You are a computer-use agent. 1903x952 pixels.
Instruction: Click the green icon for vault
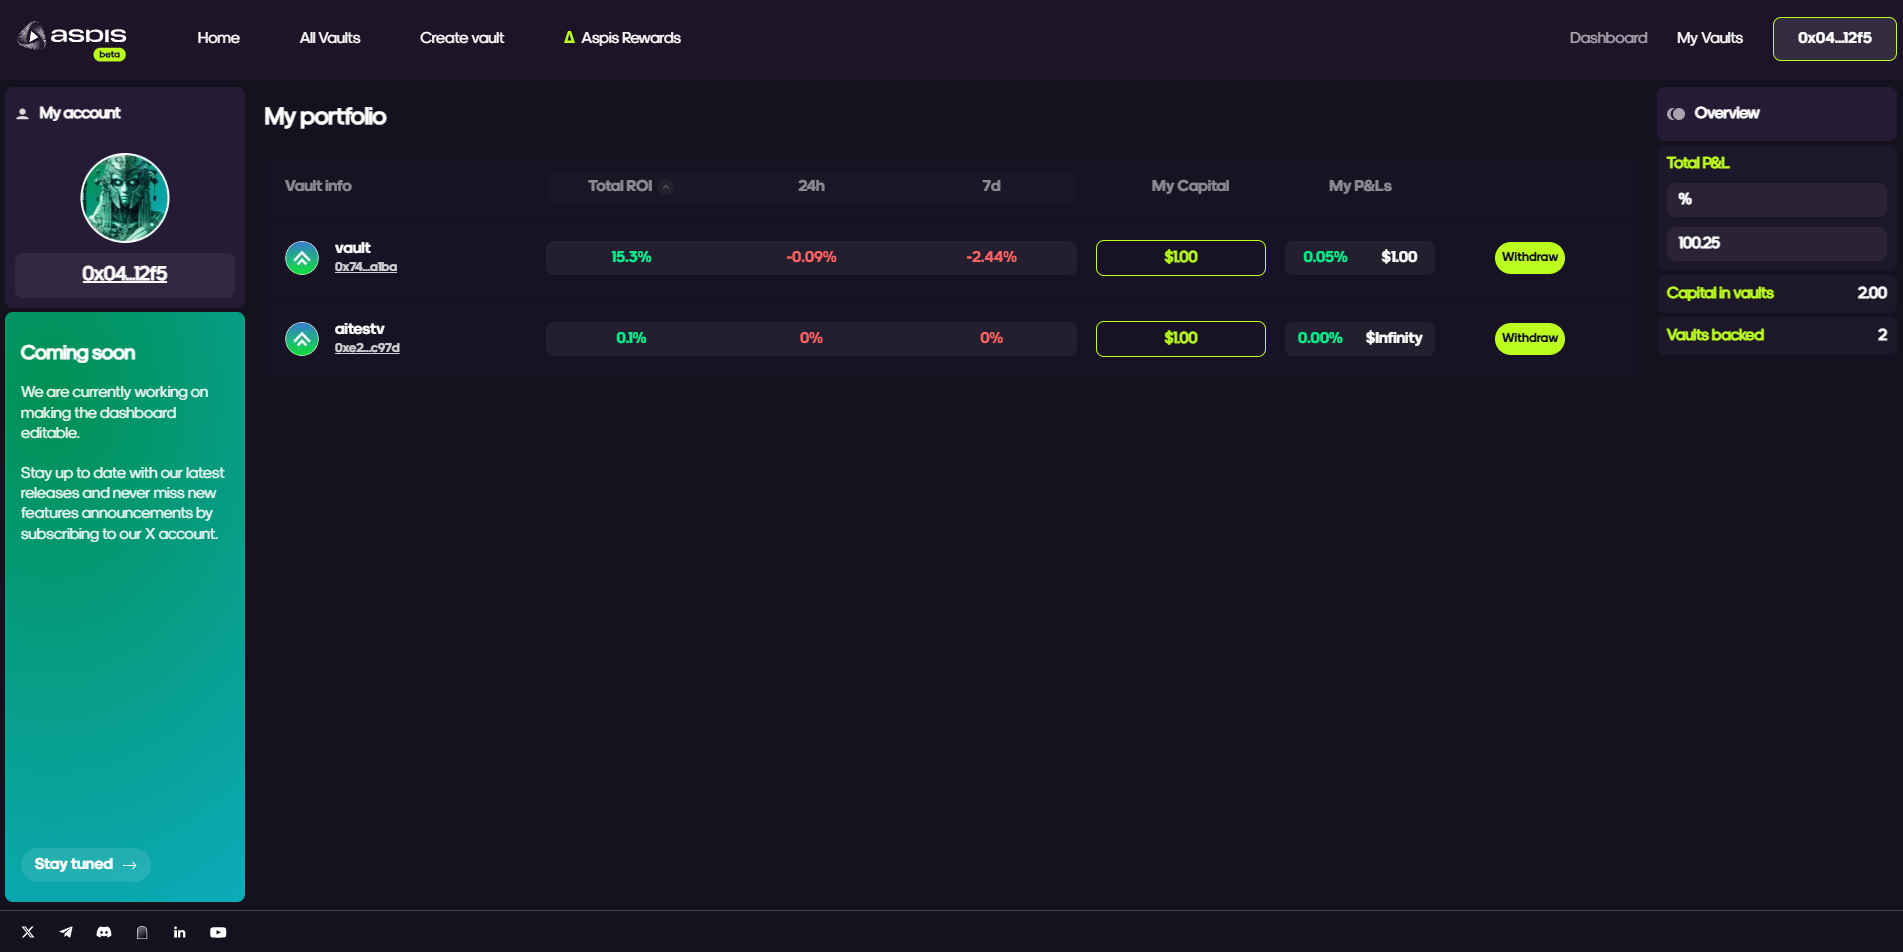click(302, 258)
